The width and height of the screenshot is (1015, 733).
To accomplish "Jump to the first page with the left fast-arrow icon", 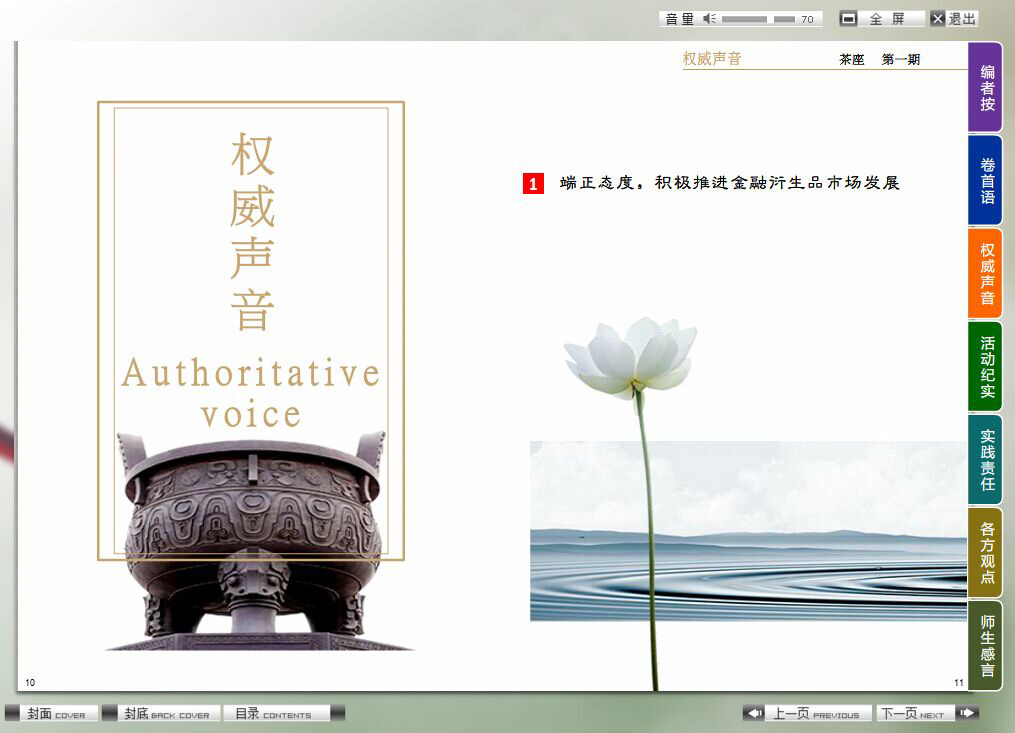I will pyautogui.click(x=754, y=713).
